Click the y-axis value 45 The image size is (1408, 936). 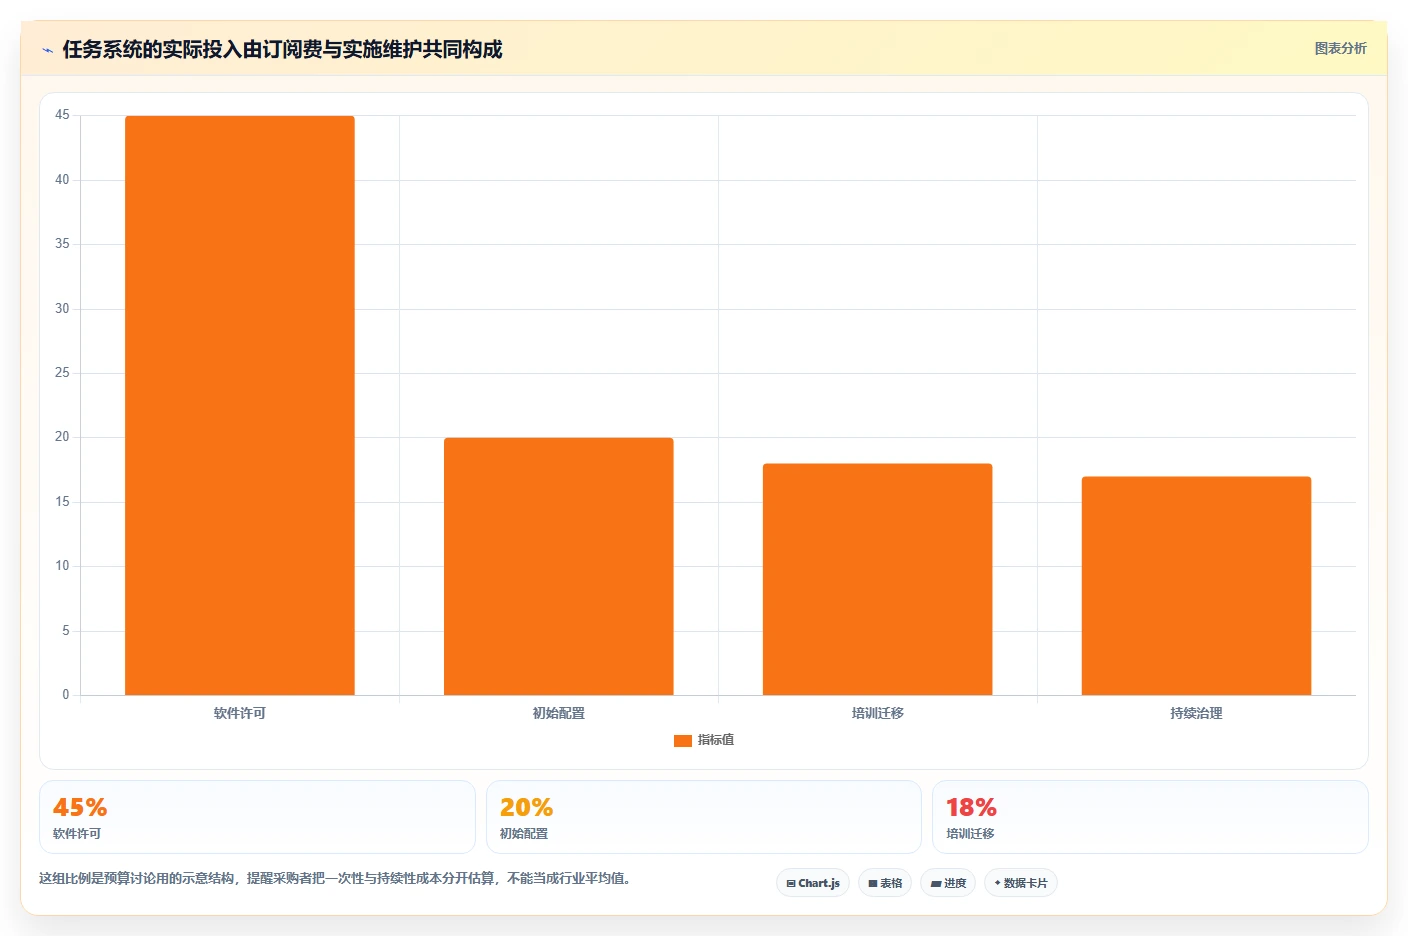click(x=62, y=115)
